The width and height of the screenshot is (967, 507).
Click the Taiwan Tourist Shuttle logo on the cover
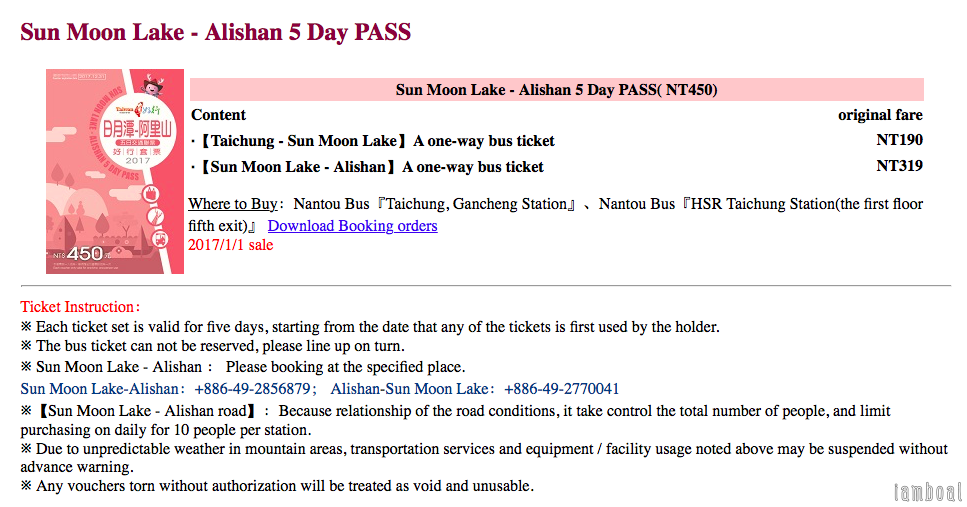coord(138,110)
